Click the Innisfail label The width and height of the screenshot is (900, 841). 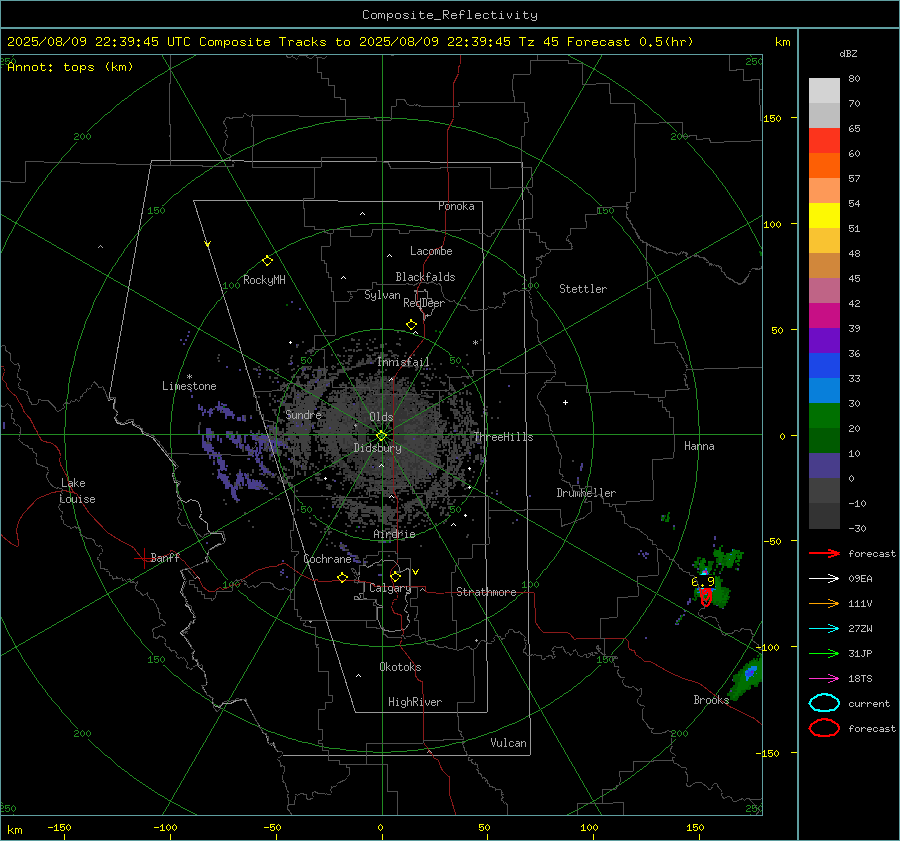pyautogui.click(x=403, y=362)
